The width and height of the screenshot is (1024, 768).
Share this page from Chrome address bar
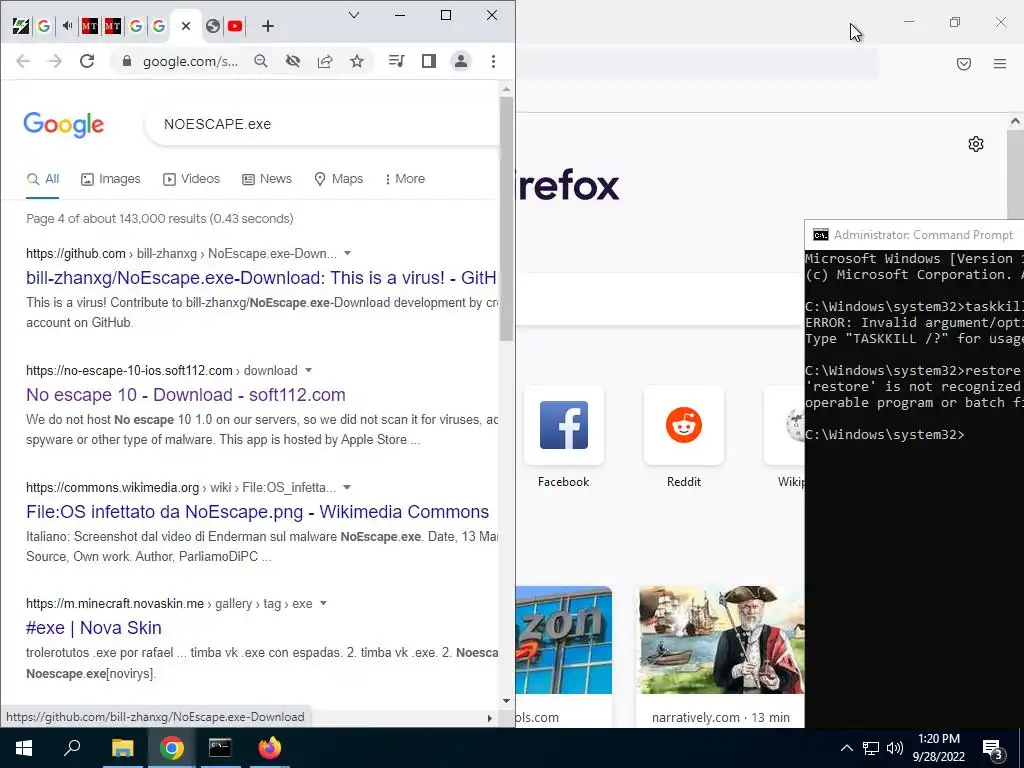pyautogui.click(x=325, y=61)
